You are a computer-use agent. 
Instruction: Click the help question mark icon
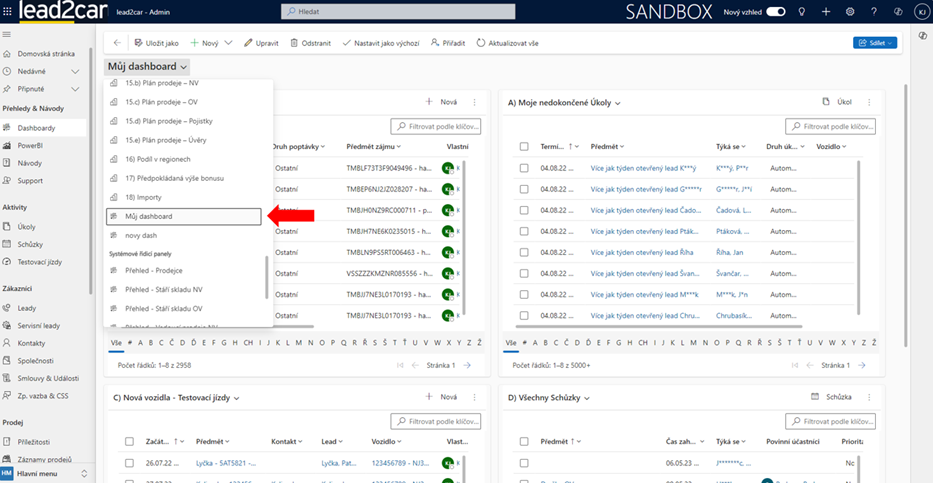tap(874, 12)
